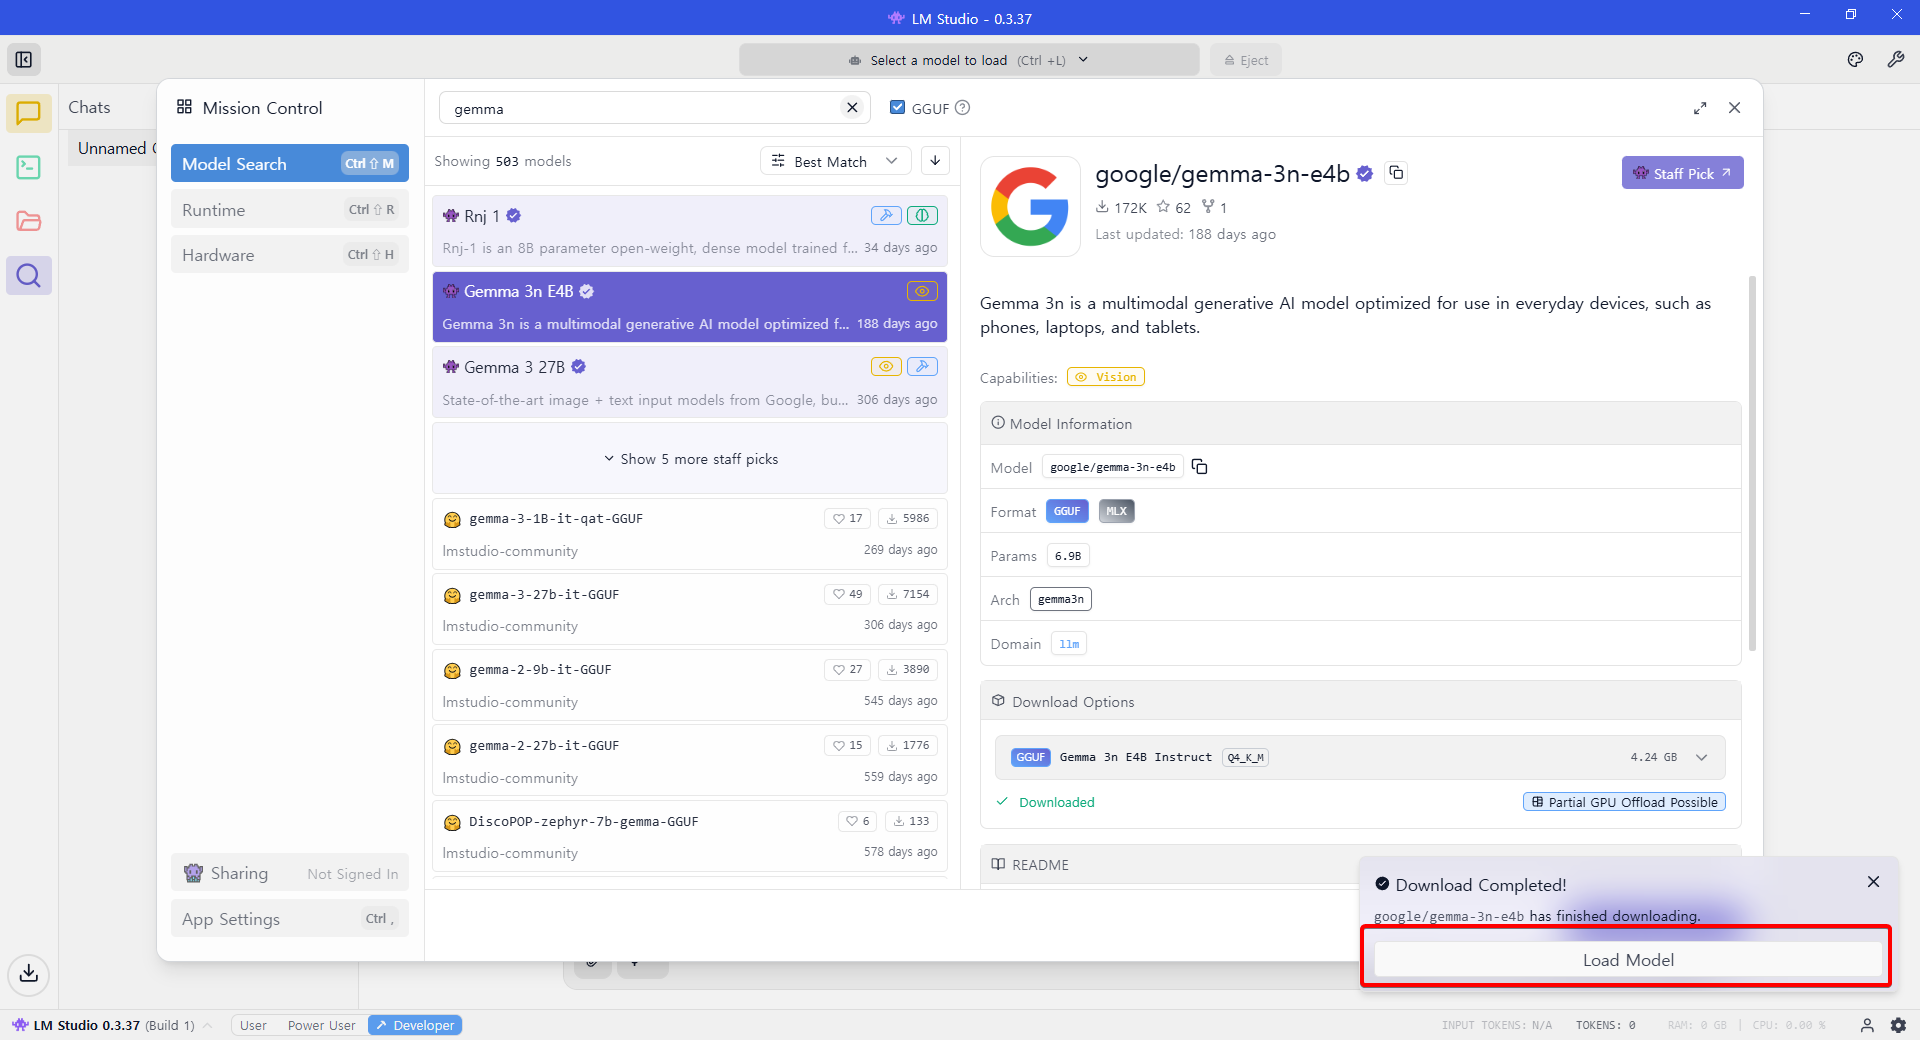The width and height of the screenshot is (1920, 1040).
Task: Open the My Models folder icon
Action: pyautogui.click(x=29, y=221)
